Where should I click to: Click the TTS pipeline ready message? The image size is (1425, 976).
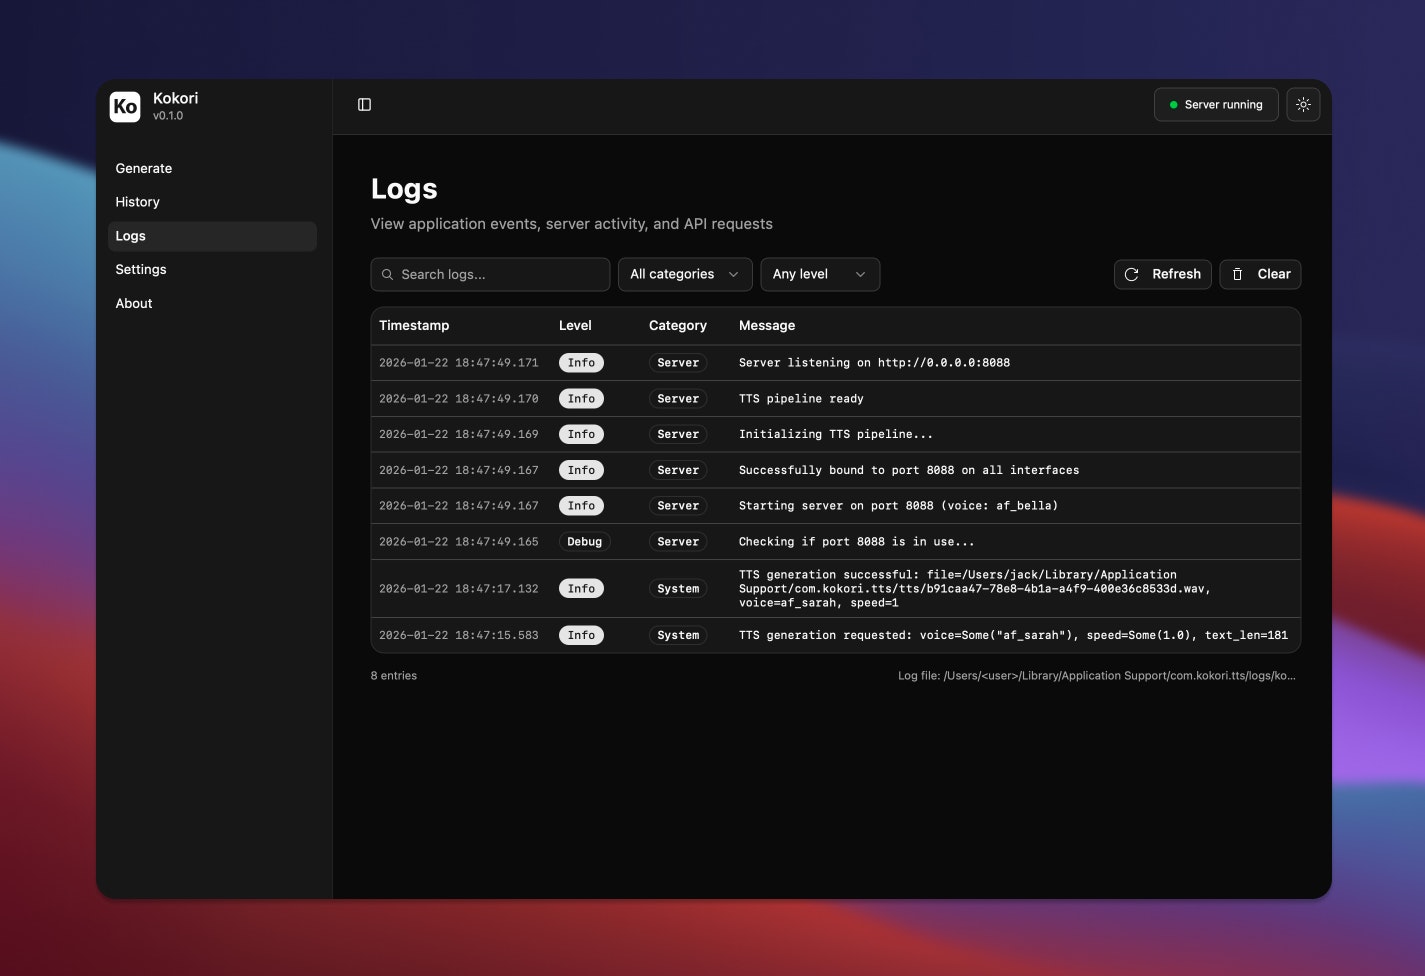click(x=801, y=399)
